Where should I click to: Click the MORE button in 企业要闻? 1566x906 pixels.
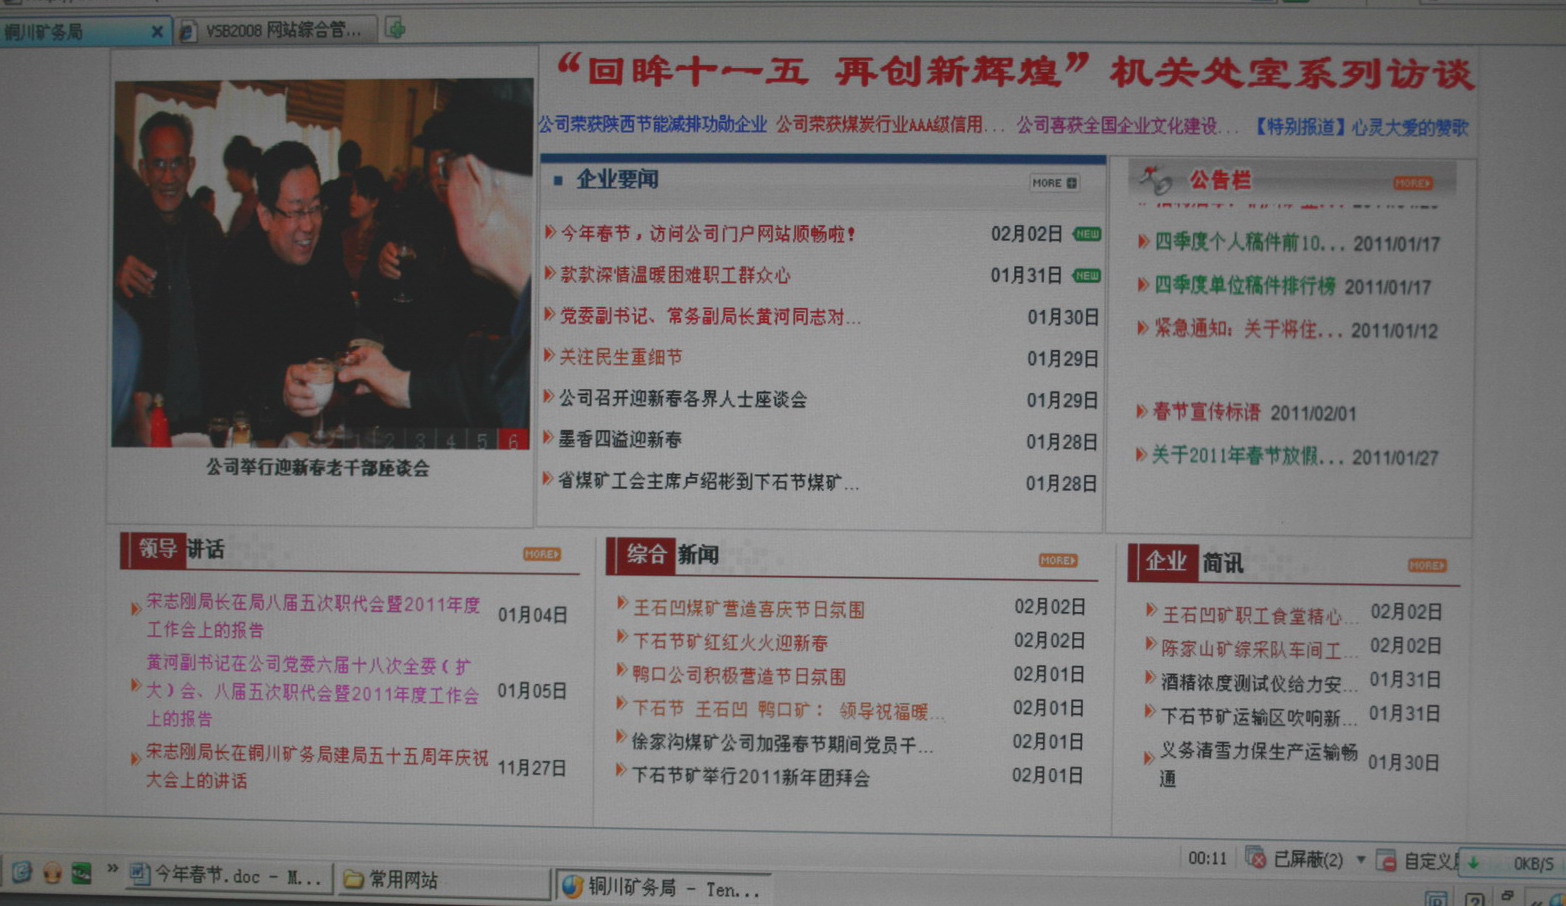click(x=1054, y=183)
